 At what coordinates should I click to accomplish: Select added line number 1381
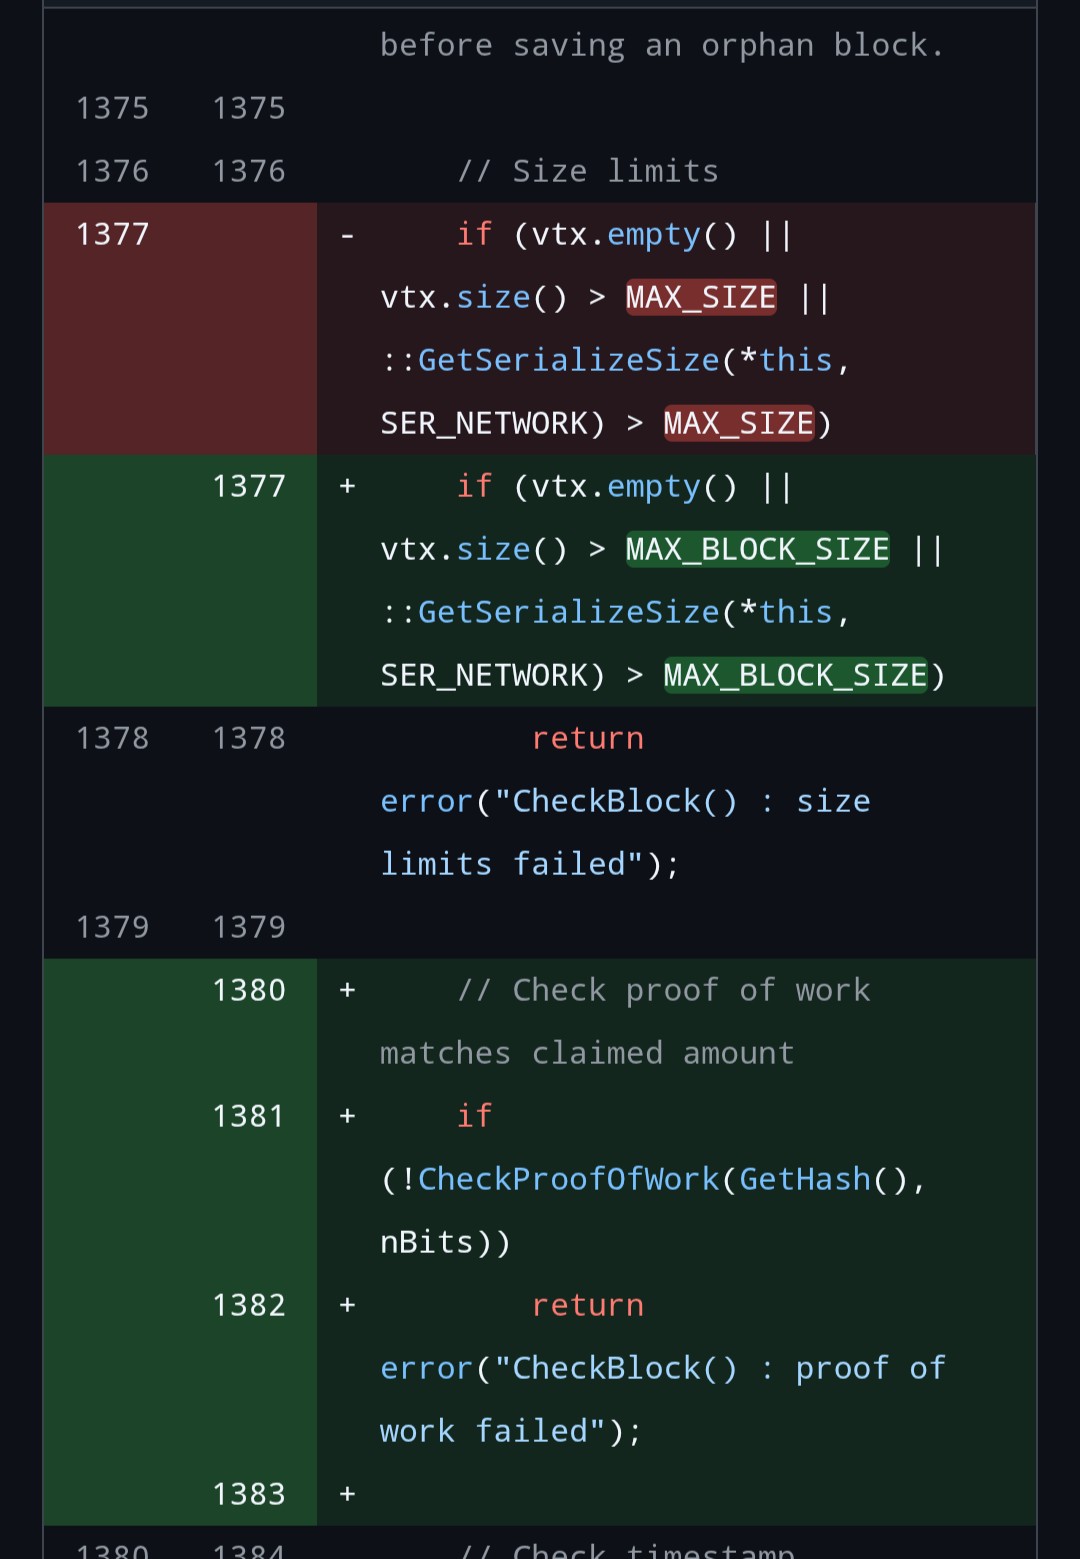pyautogui.click(x=249, y=1116)
